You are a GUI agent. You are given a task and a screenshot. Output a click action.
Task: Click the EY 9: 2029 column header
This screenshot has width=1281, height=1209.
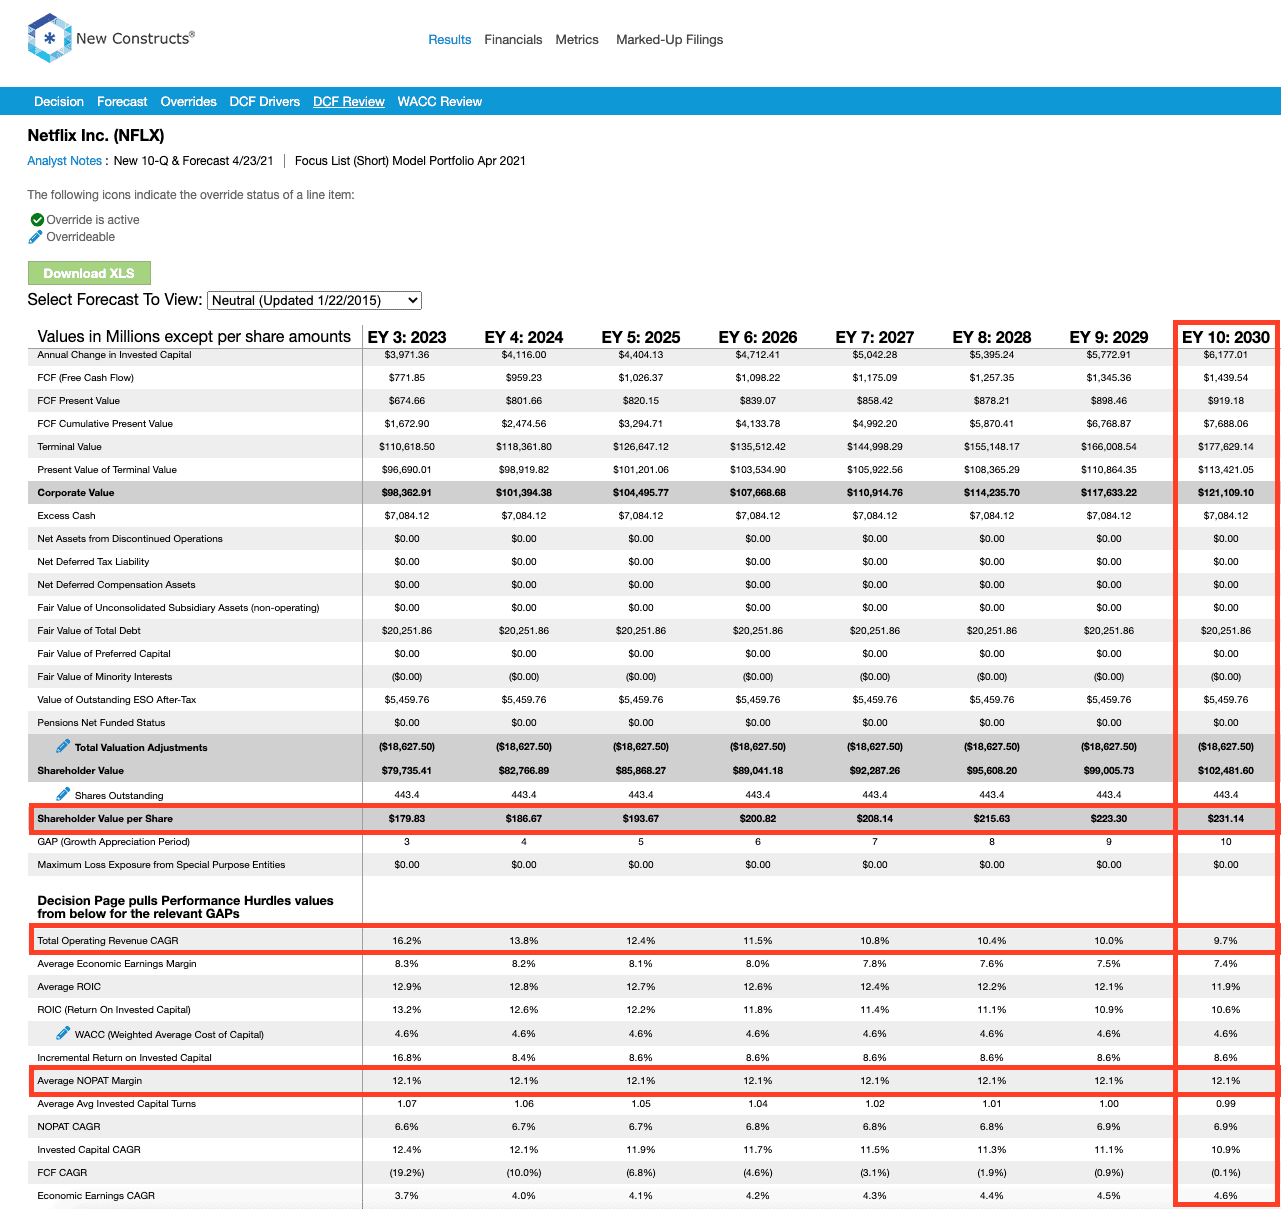[1109, 337]
